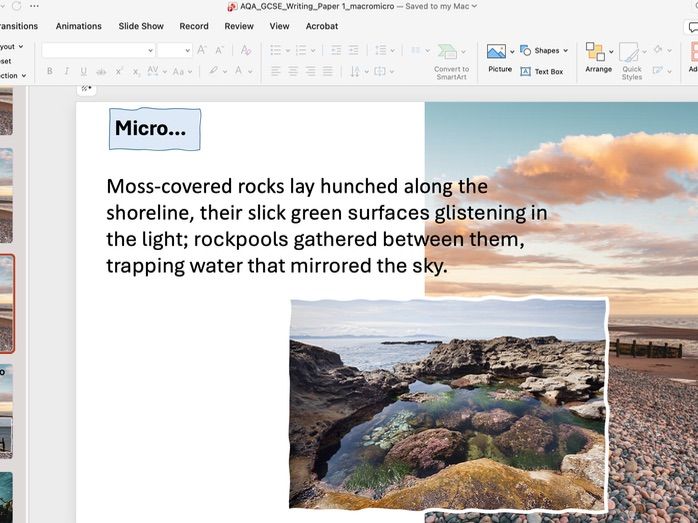Click the AutoFit options button above slide
The image size is (698, 523).
click(x=86, y=89)
